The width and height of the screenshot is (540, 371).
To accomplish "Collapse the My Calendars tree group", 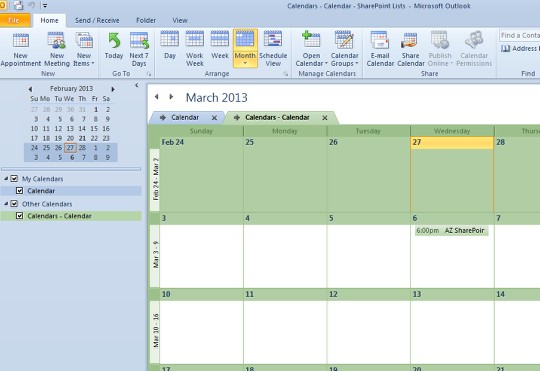I will pyautogui.click(x=6, y=178).
